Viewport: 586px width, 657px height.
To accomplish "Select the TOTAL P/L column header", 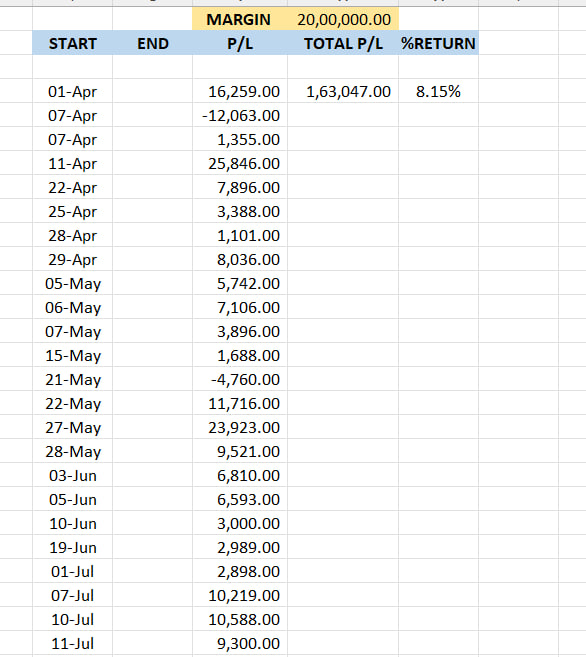I will (343, 43).
